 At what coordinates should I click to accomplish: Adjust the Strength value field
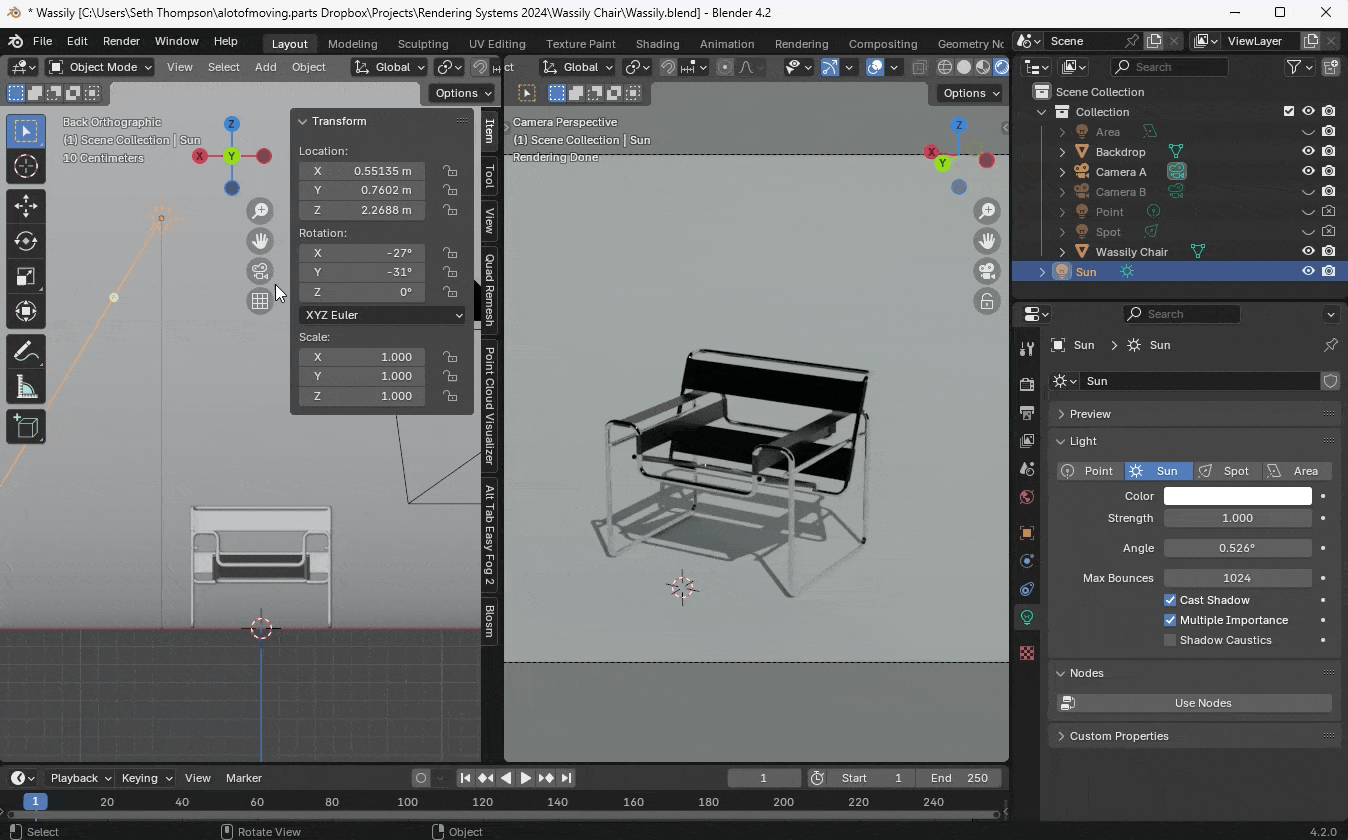pyautogui.click(x=1237, y=518)
